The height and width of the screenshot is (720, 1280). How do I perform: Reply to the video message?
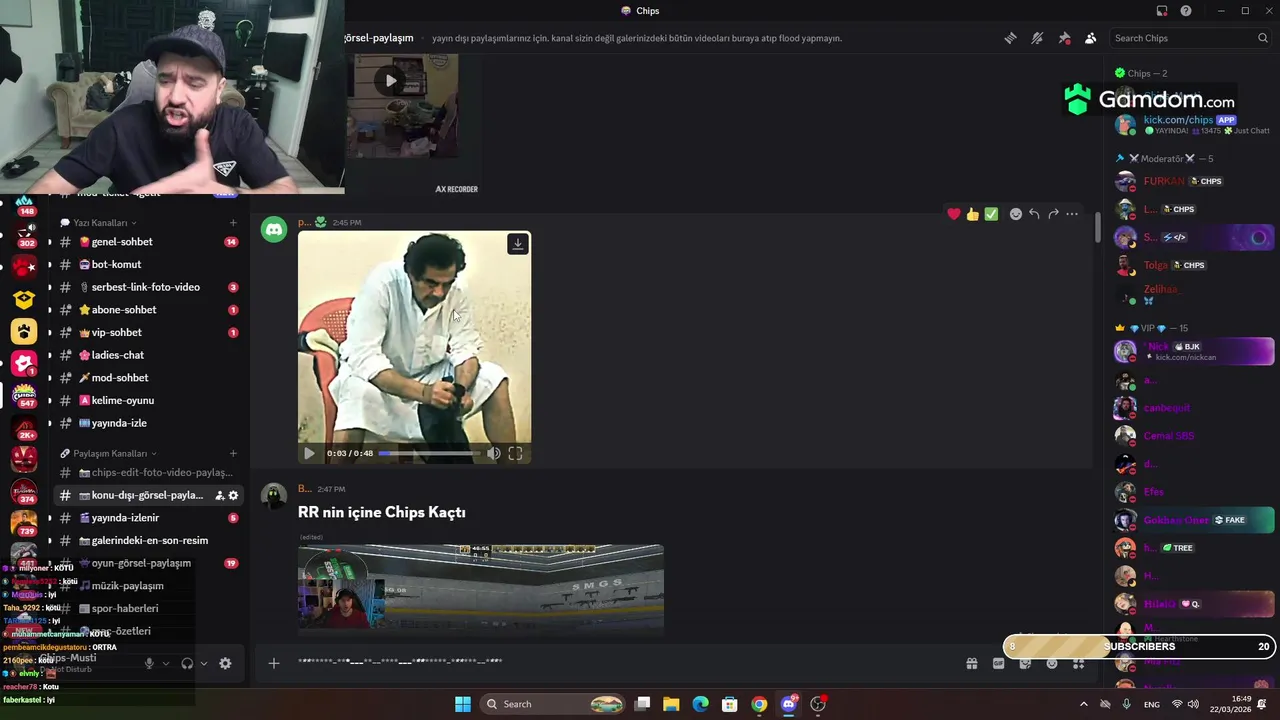tap(1034, 214)
